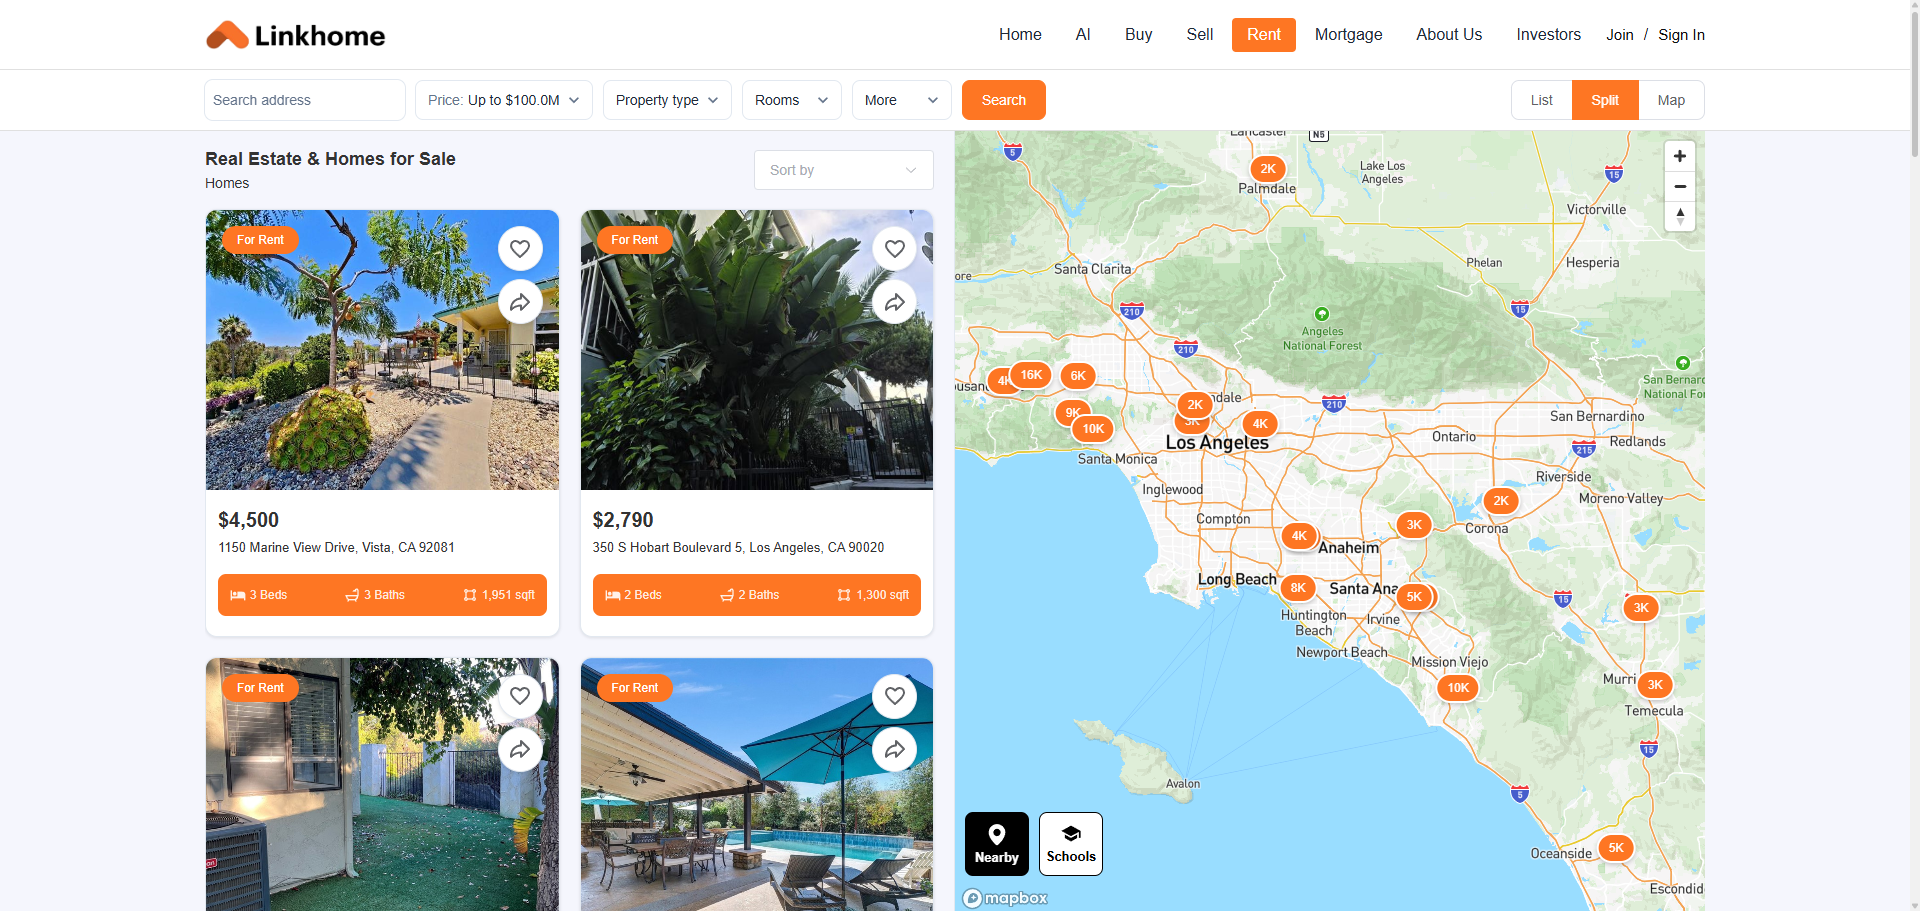Open the Buy section

point(1138,35)
